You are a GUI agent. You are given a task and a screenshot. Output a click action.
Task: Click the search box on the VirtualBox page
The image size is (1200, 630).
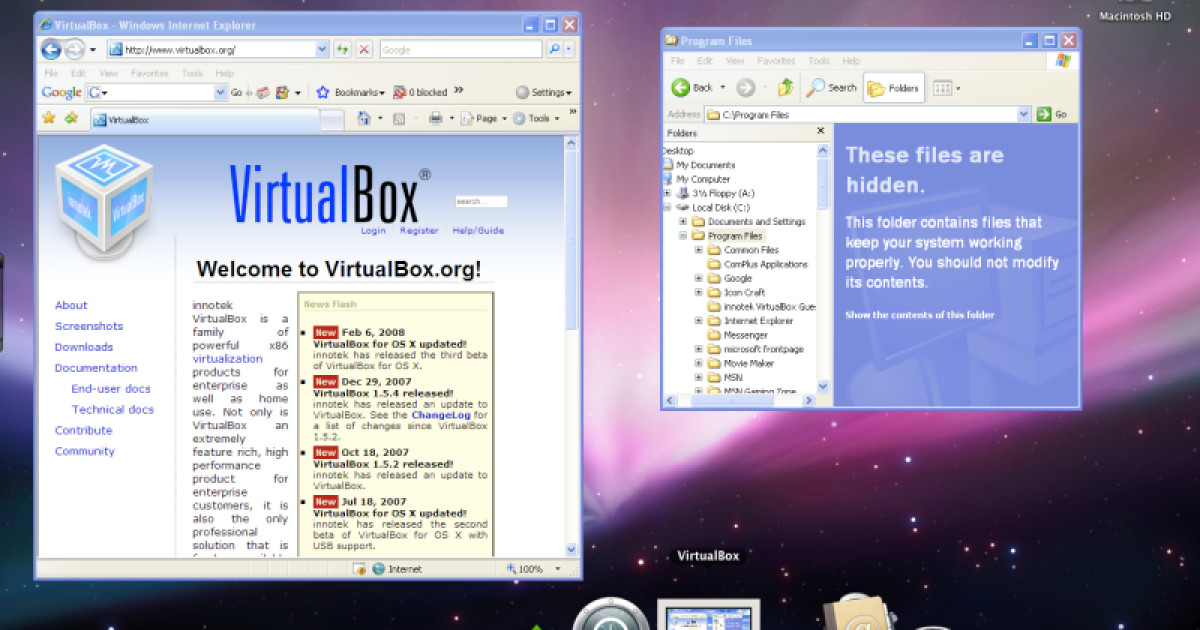pyautogui.click(x=483, y=200)
